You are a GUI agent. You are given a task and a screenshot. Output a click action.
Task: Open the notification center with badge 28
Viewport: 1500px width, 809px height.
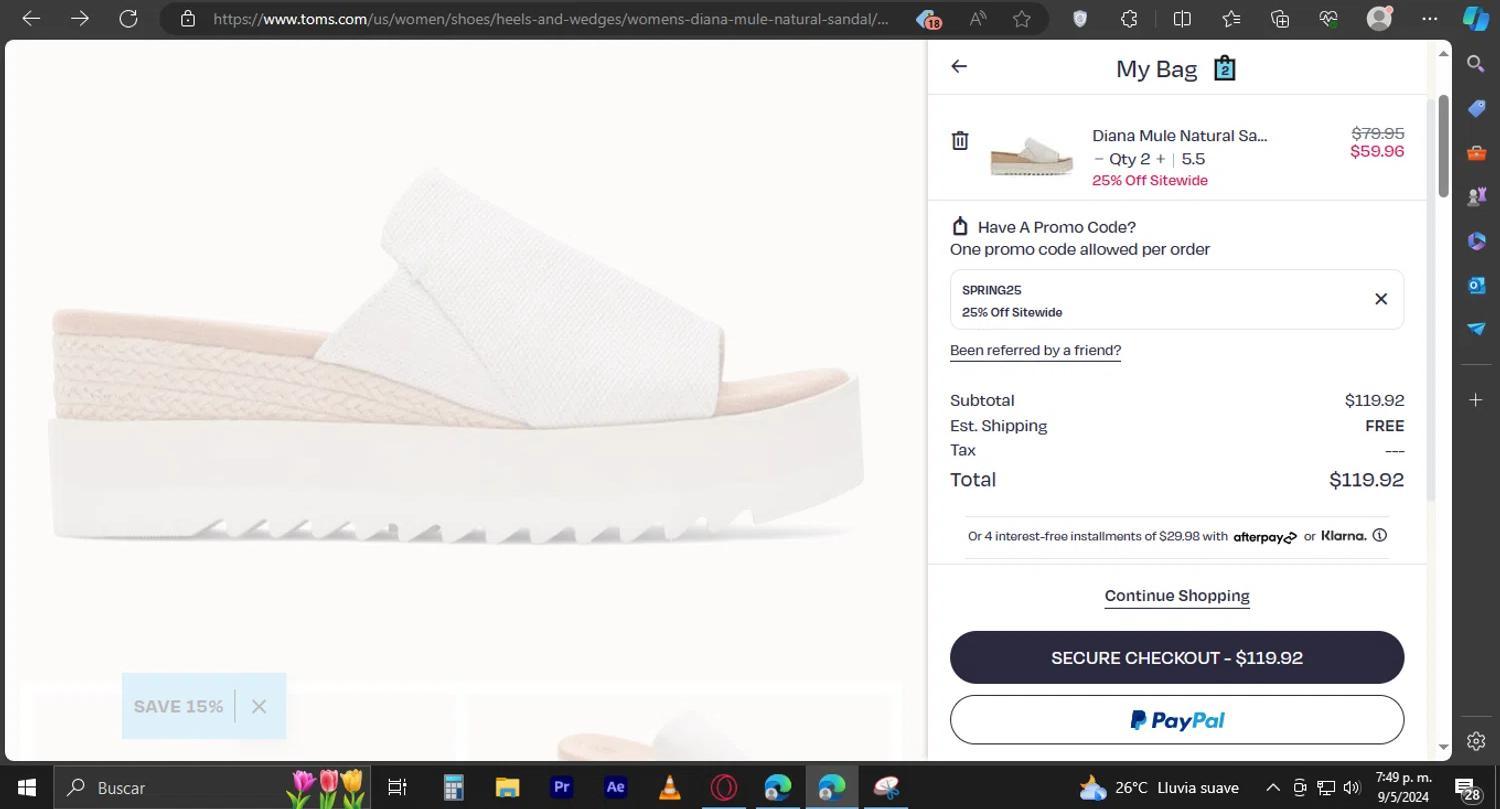tap(1467, 788)
